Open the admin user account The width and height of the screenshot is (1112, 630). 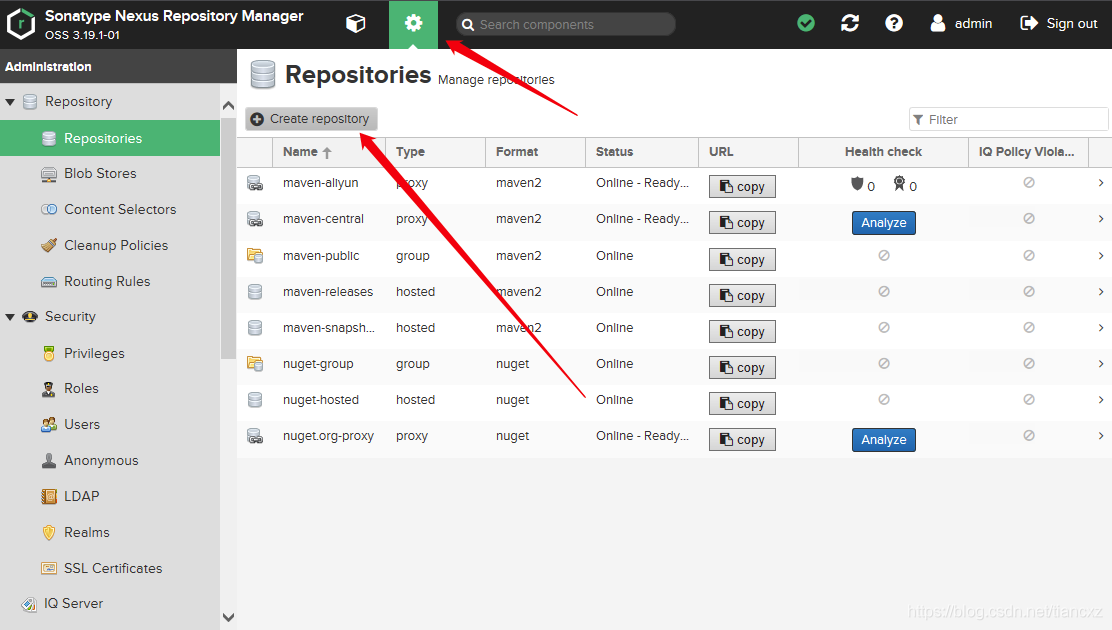pos(961,23)
